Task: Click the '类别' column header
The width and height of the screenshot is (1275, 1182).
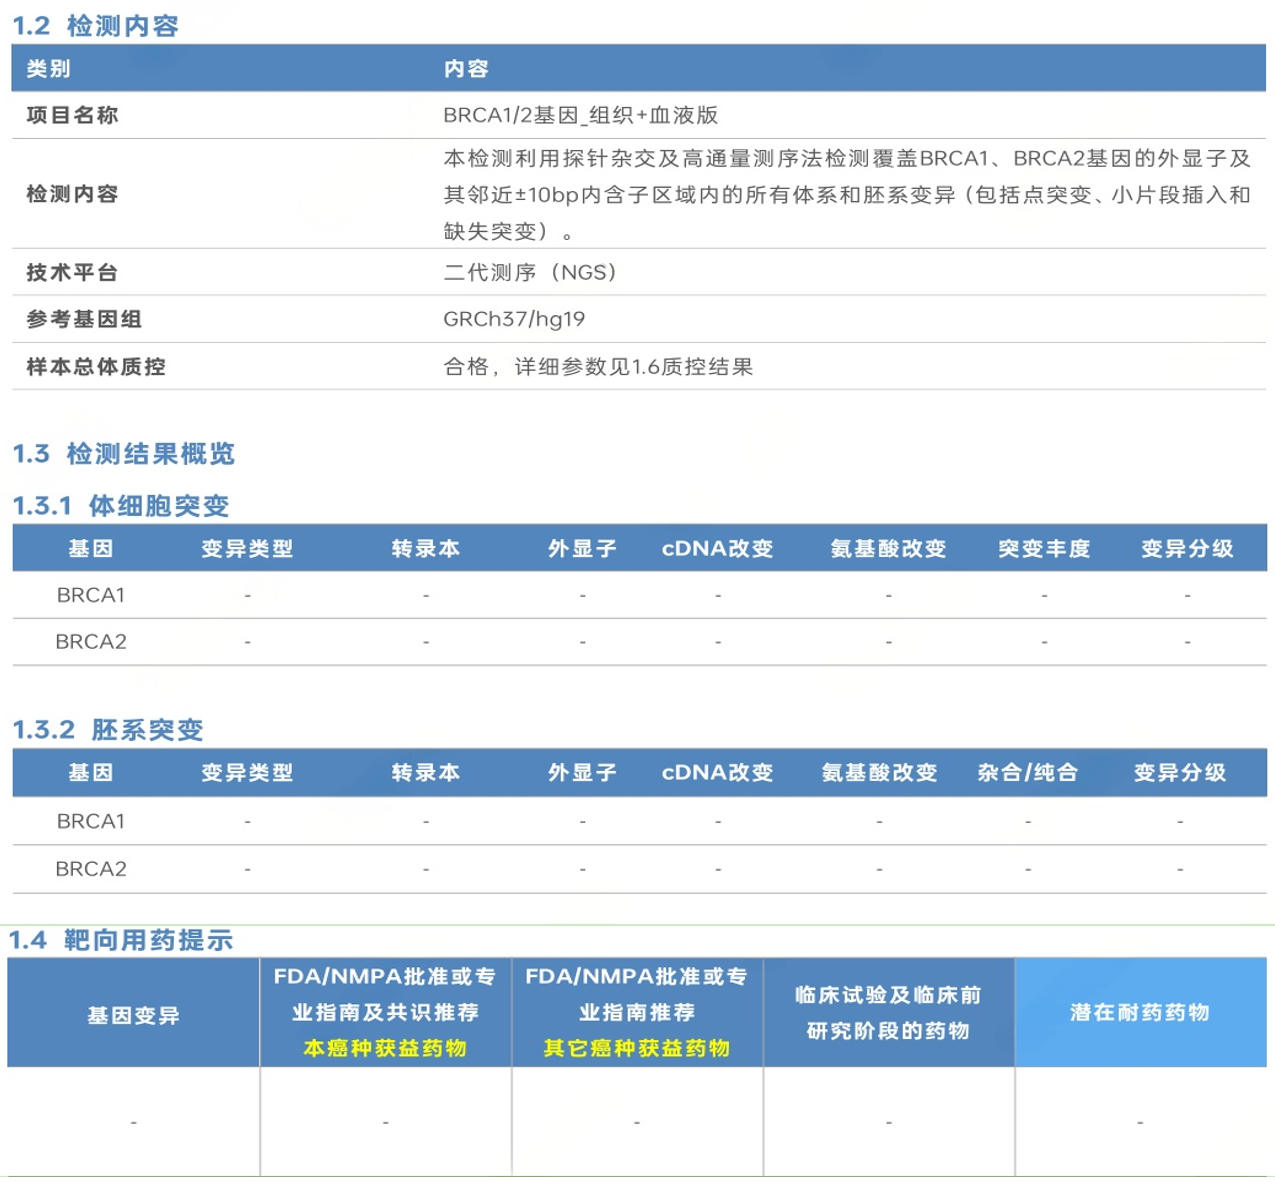Action: [x=48, y=69]
